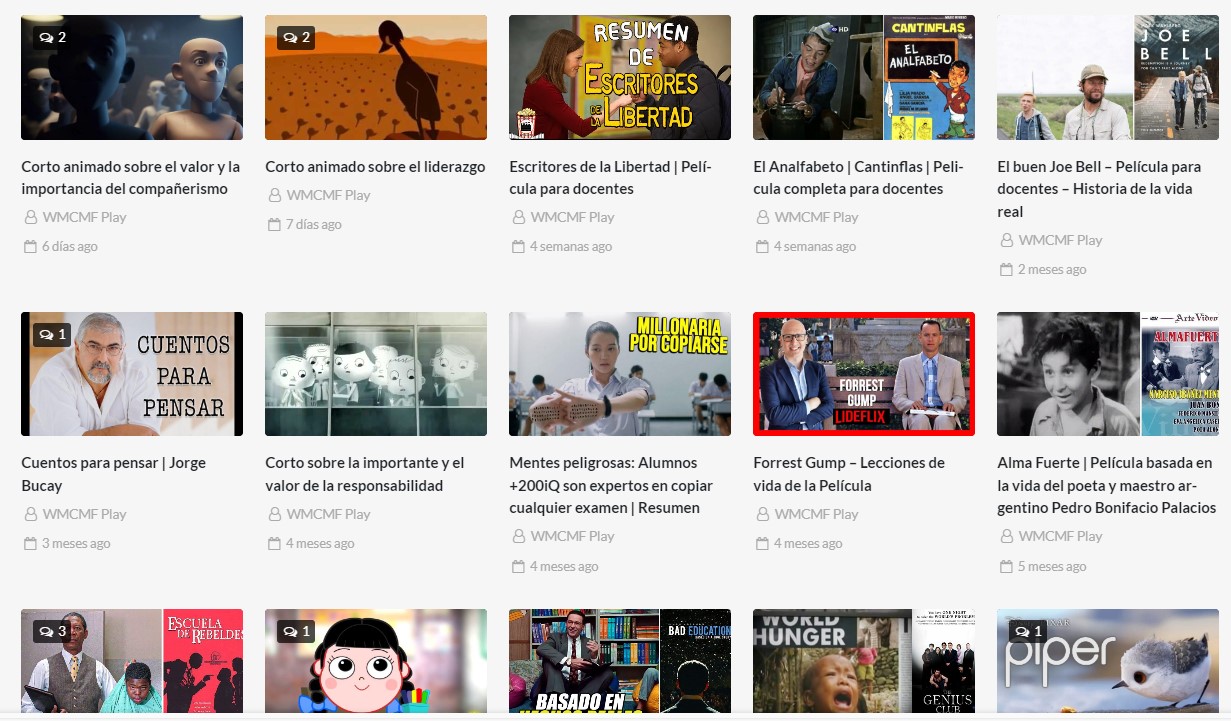This screenshot has height=721, width=1231.
Task: Open the El Analfabeto Cantinflas thumbnail
Action: click(x=863, y=77)
